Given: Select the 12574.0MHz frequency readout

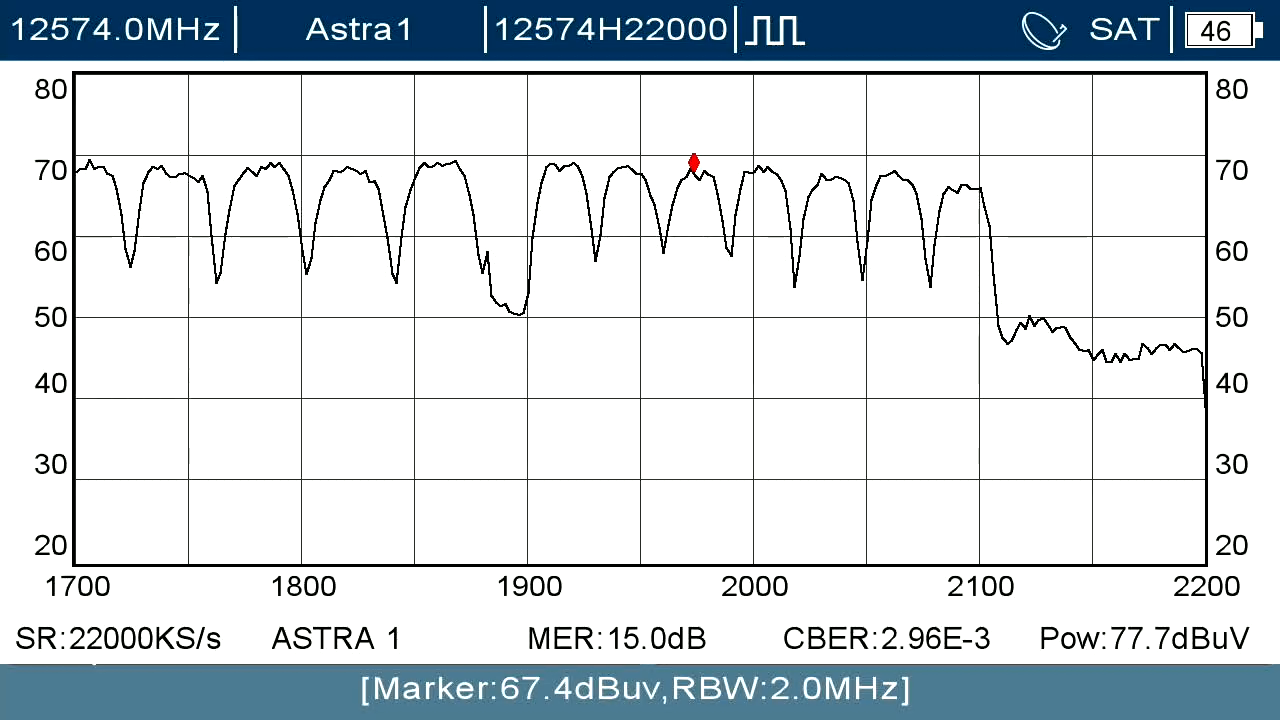Looking at the screenshot, I should pyautogui.click(x=115, y=30).
